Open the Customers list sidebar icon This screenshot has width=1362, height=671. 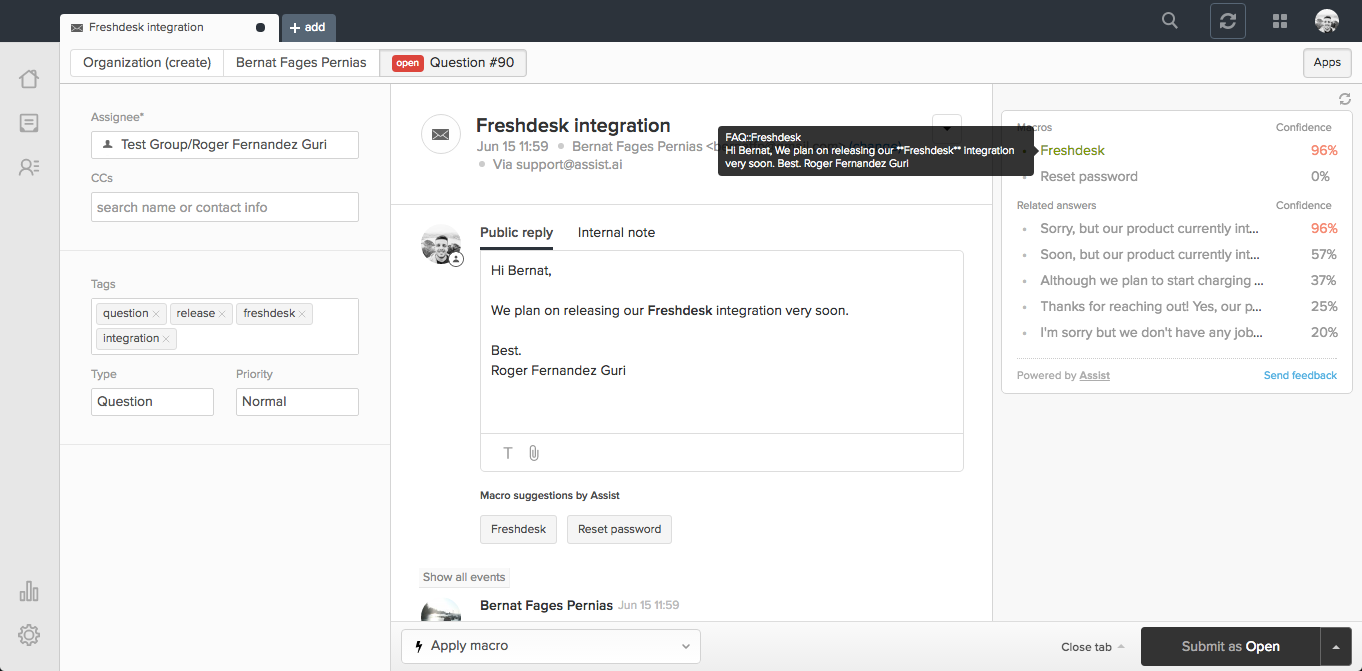click(29, 167)
